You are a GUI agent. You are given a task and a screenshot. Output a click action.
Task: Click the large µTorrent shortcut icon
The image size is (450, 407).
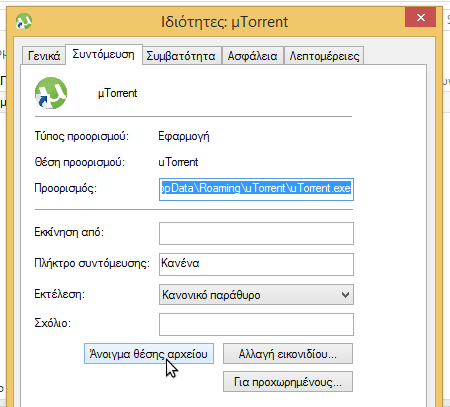(51, 93)
